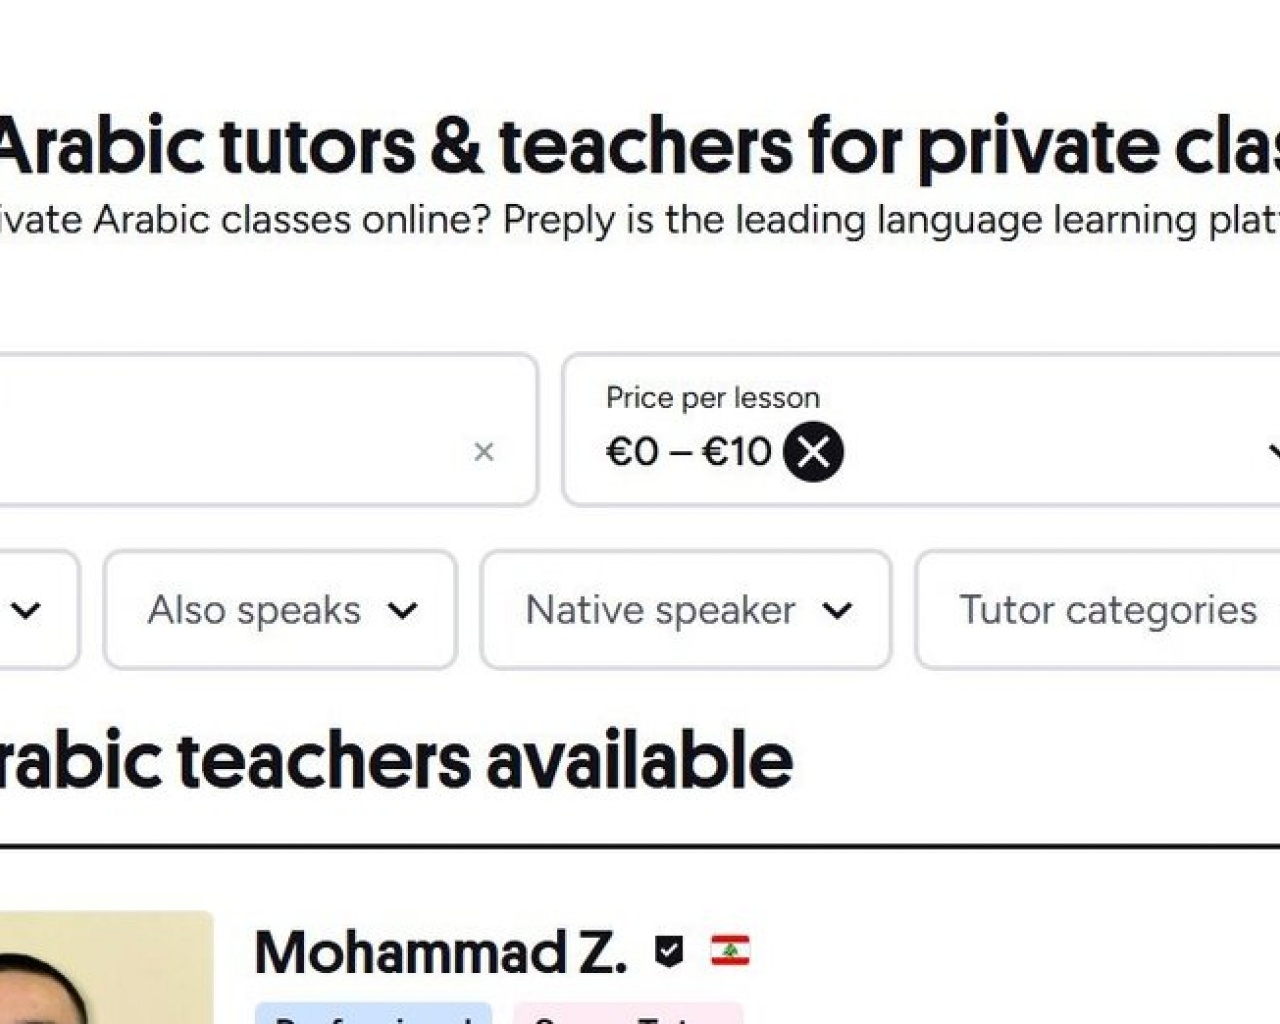
Task: Clear the search field using the × icon
Action: (x=485, y=452)
